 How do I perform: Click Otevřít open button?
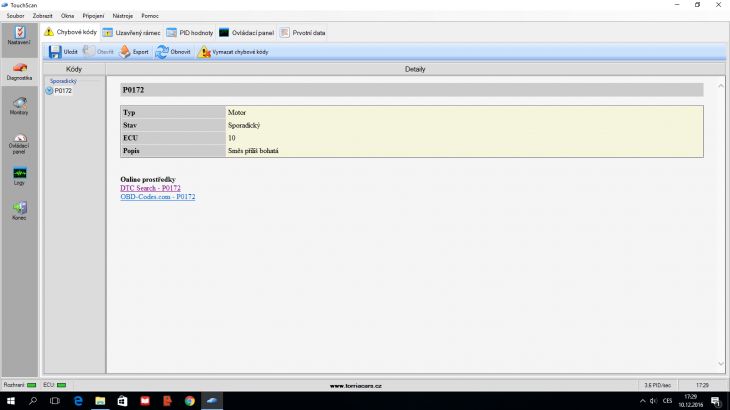pos(98,52)
